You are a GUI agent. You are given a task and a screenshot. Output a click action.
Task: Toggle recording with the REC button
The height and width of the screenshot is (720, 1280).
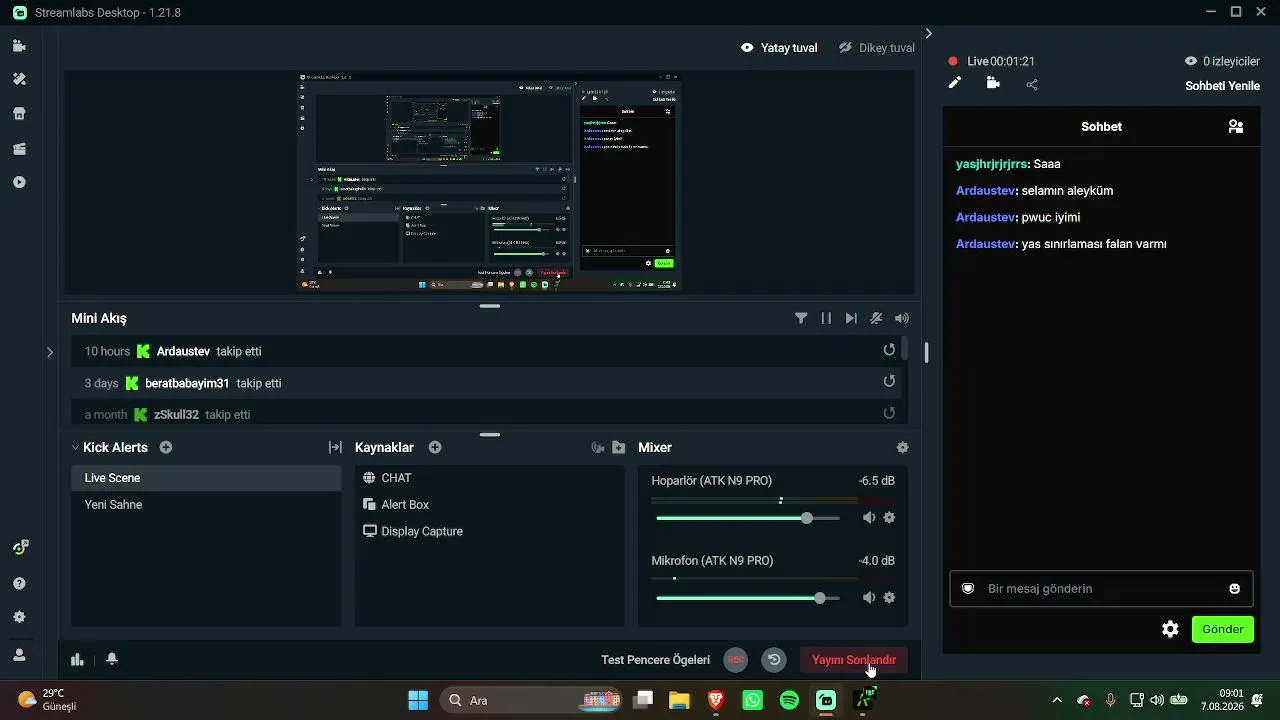pyautogui.click(x=736, y=660)
